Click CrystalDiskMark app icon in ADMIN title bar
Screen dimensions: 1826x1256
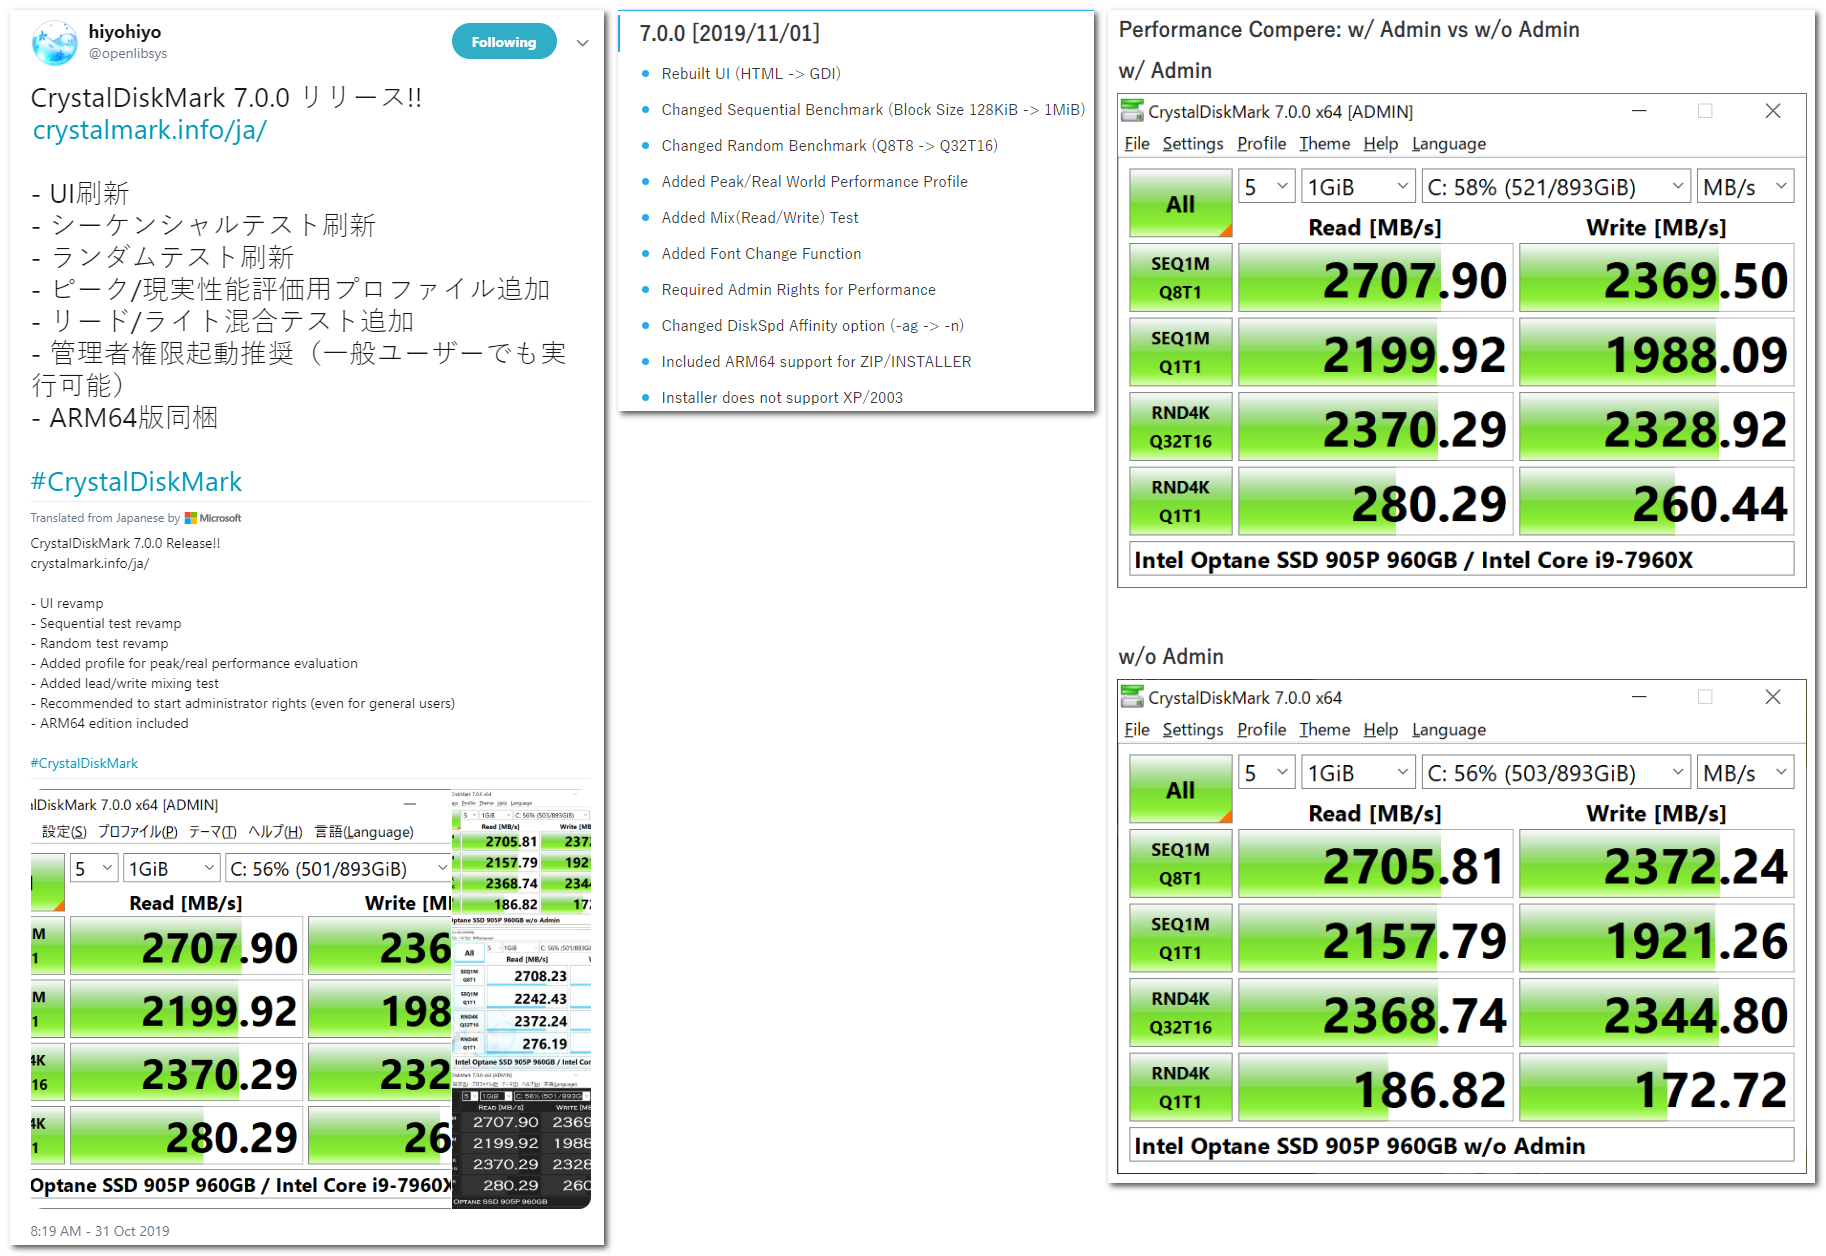[x=1132, y=110]
